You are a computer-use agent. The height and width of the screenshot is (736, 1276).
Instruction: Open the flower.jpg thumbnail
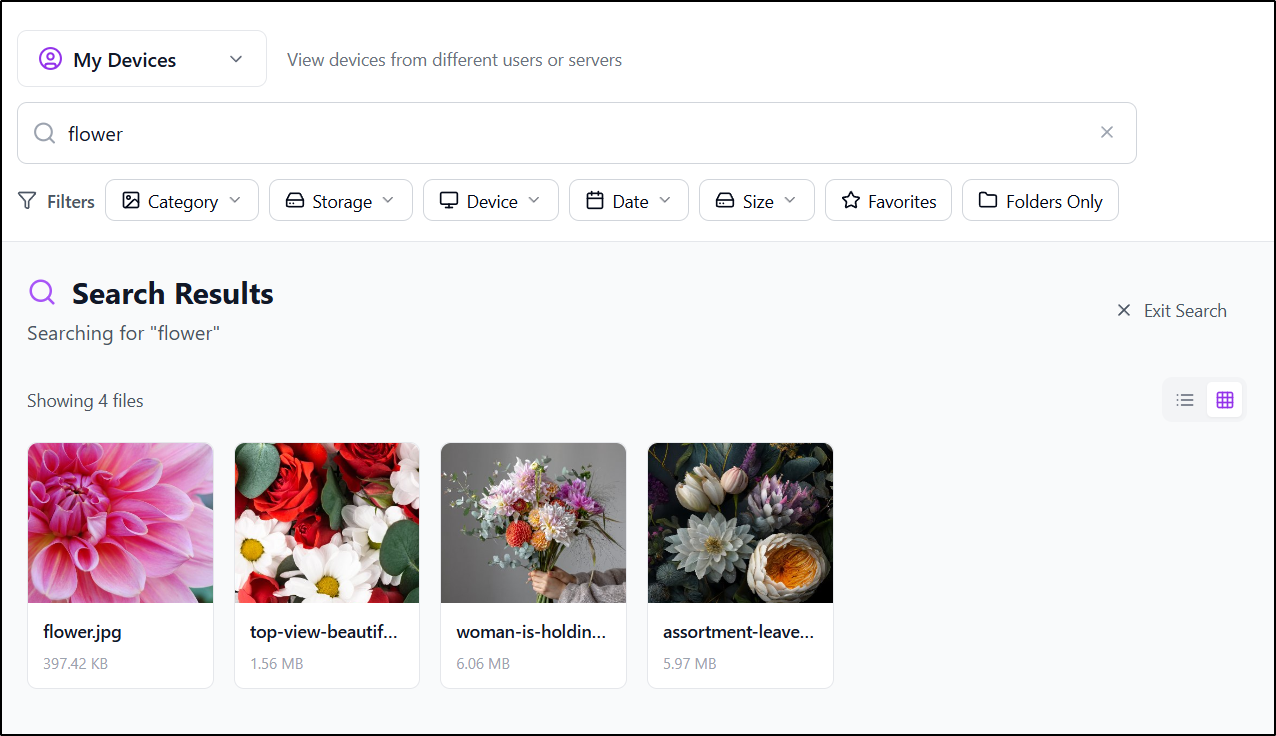[120, 522]
